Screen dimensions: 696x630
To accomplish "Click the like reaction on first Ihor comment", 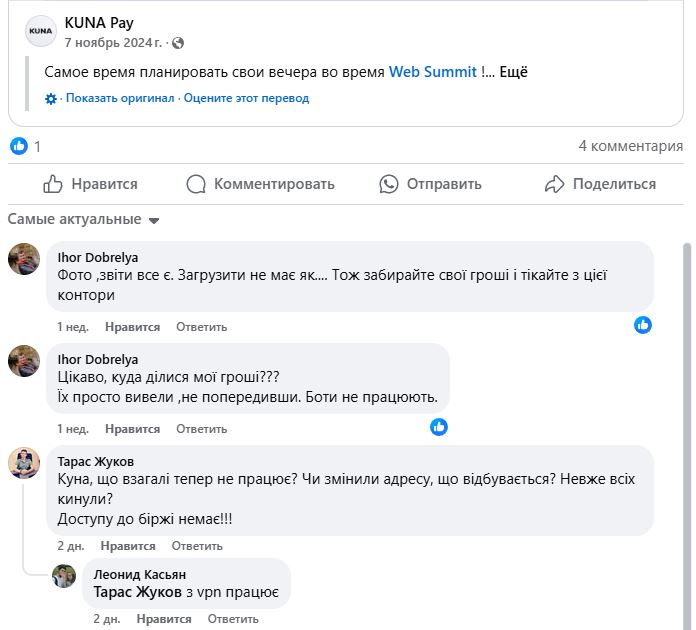I will click(x=643, y=324).
